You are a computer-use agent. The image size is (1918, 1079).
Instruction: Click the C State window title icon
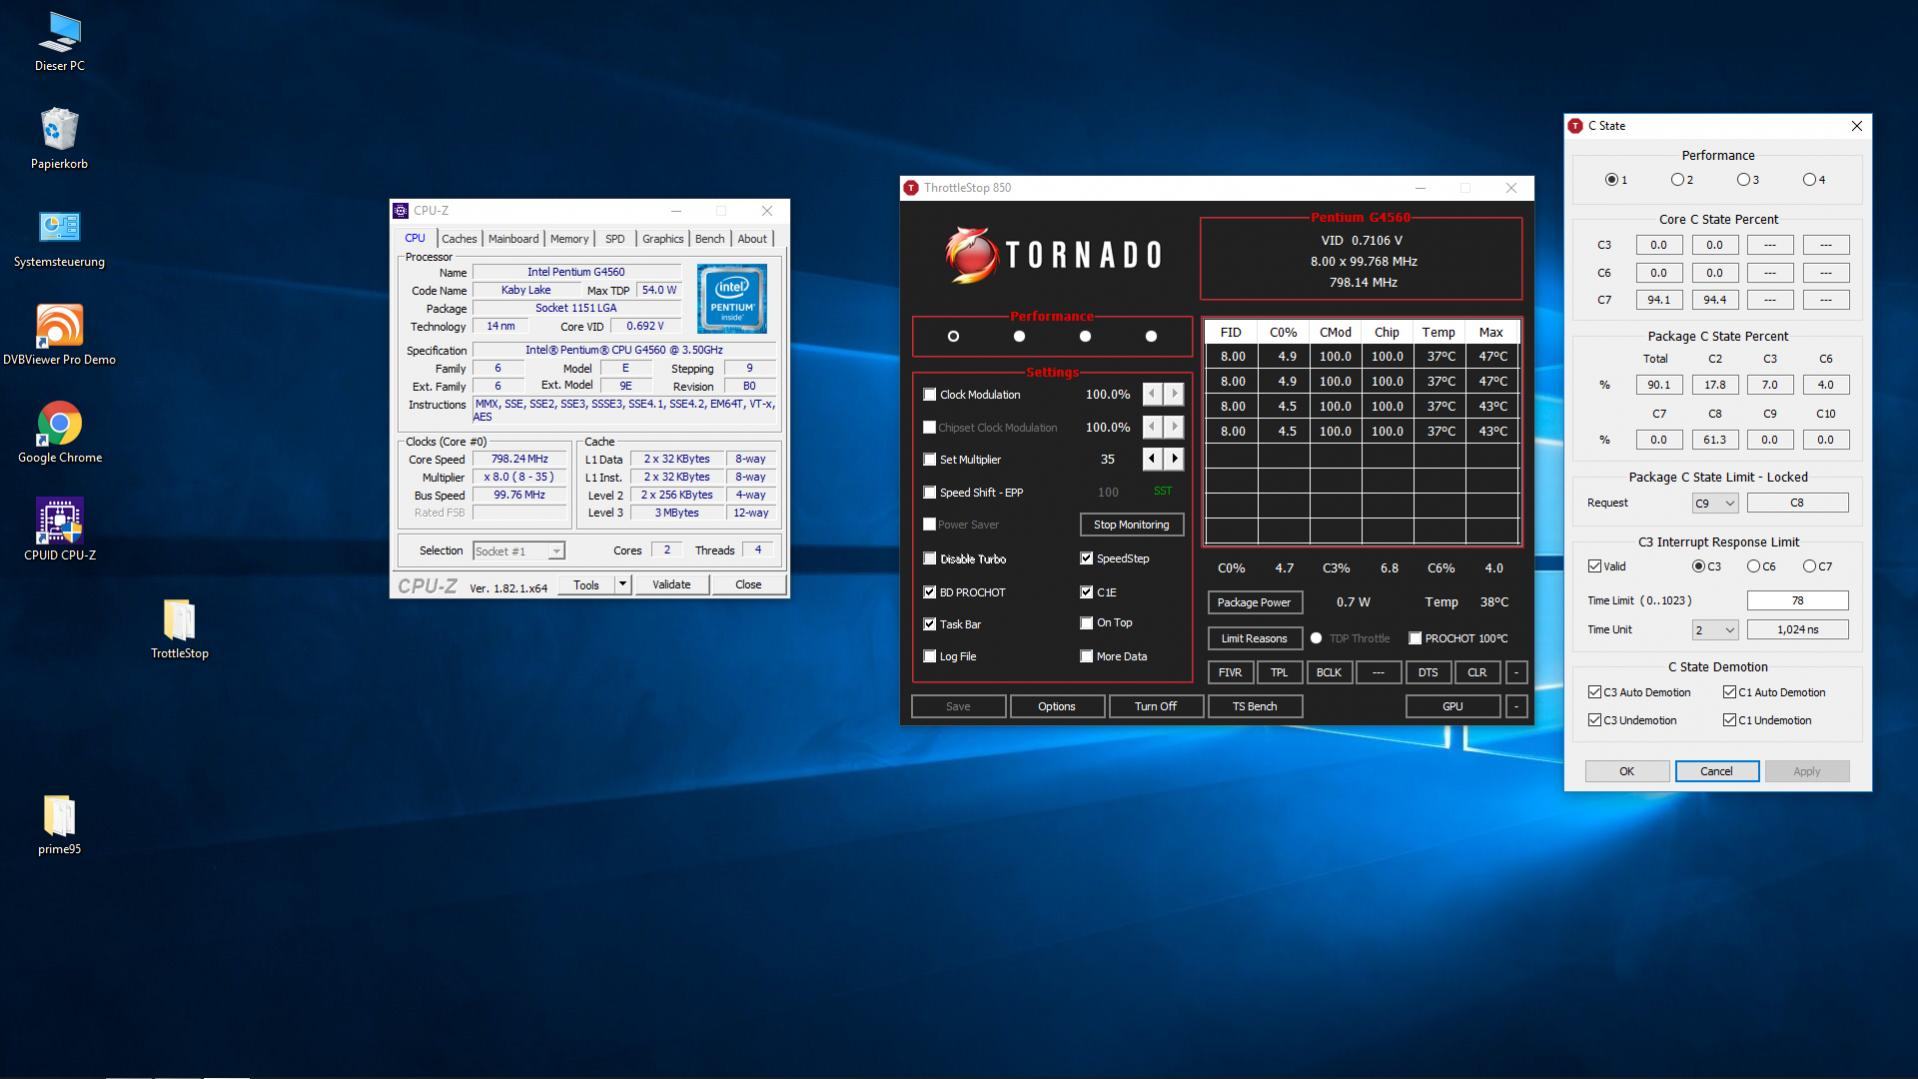pos(1575,126)
